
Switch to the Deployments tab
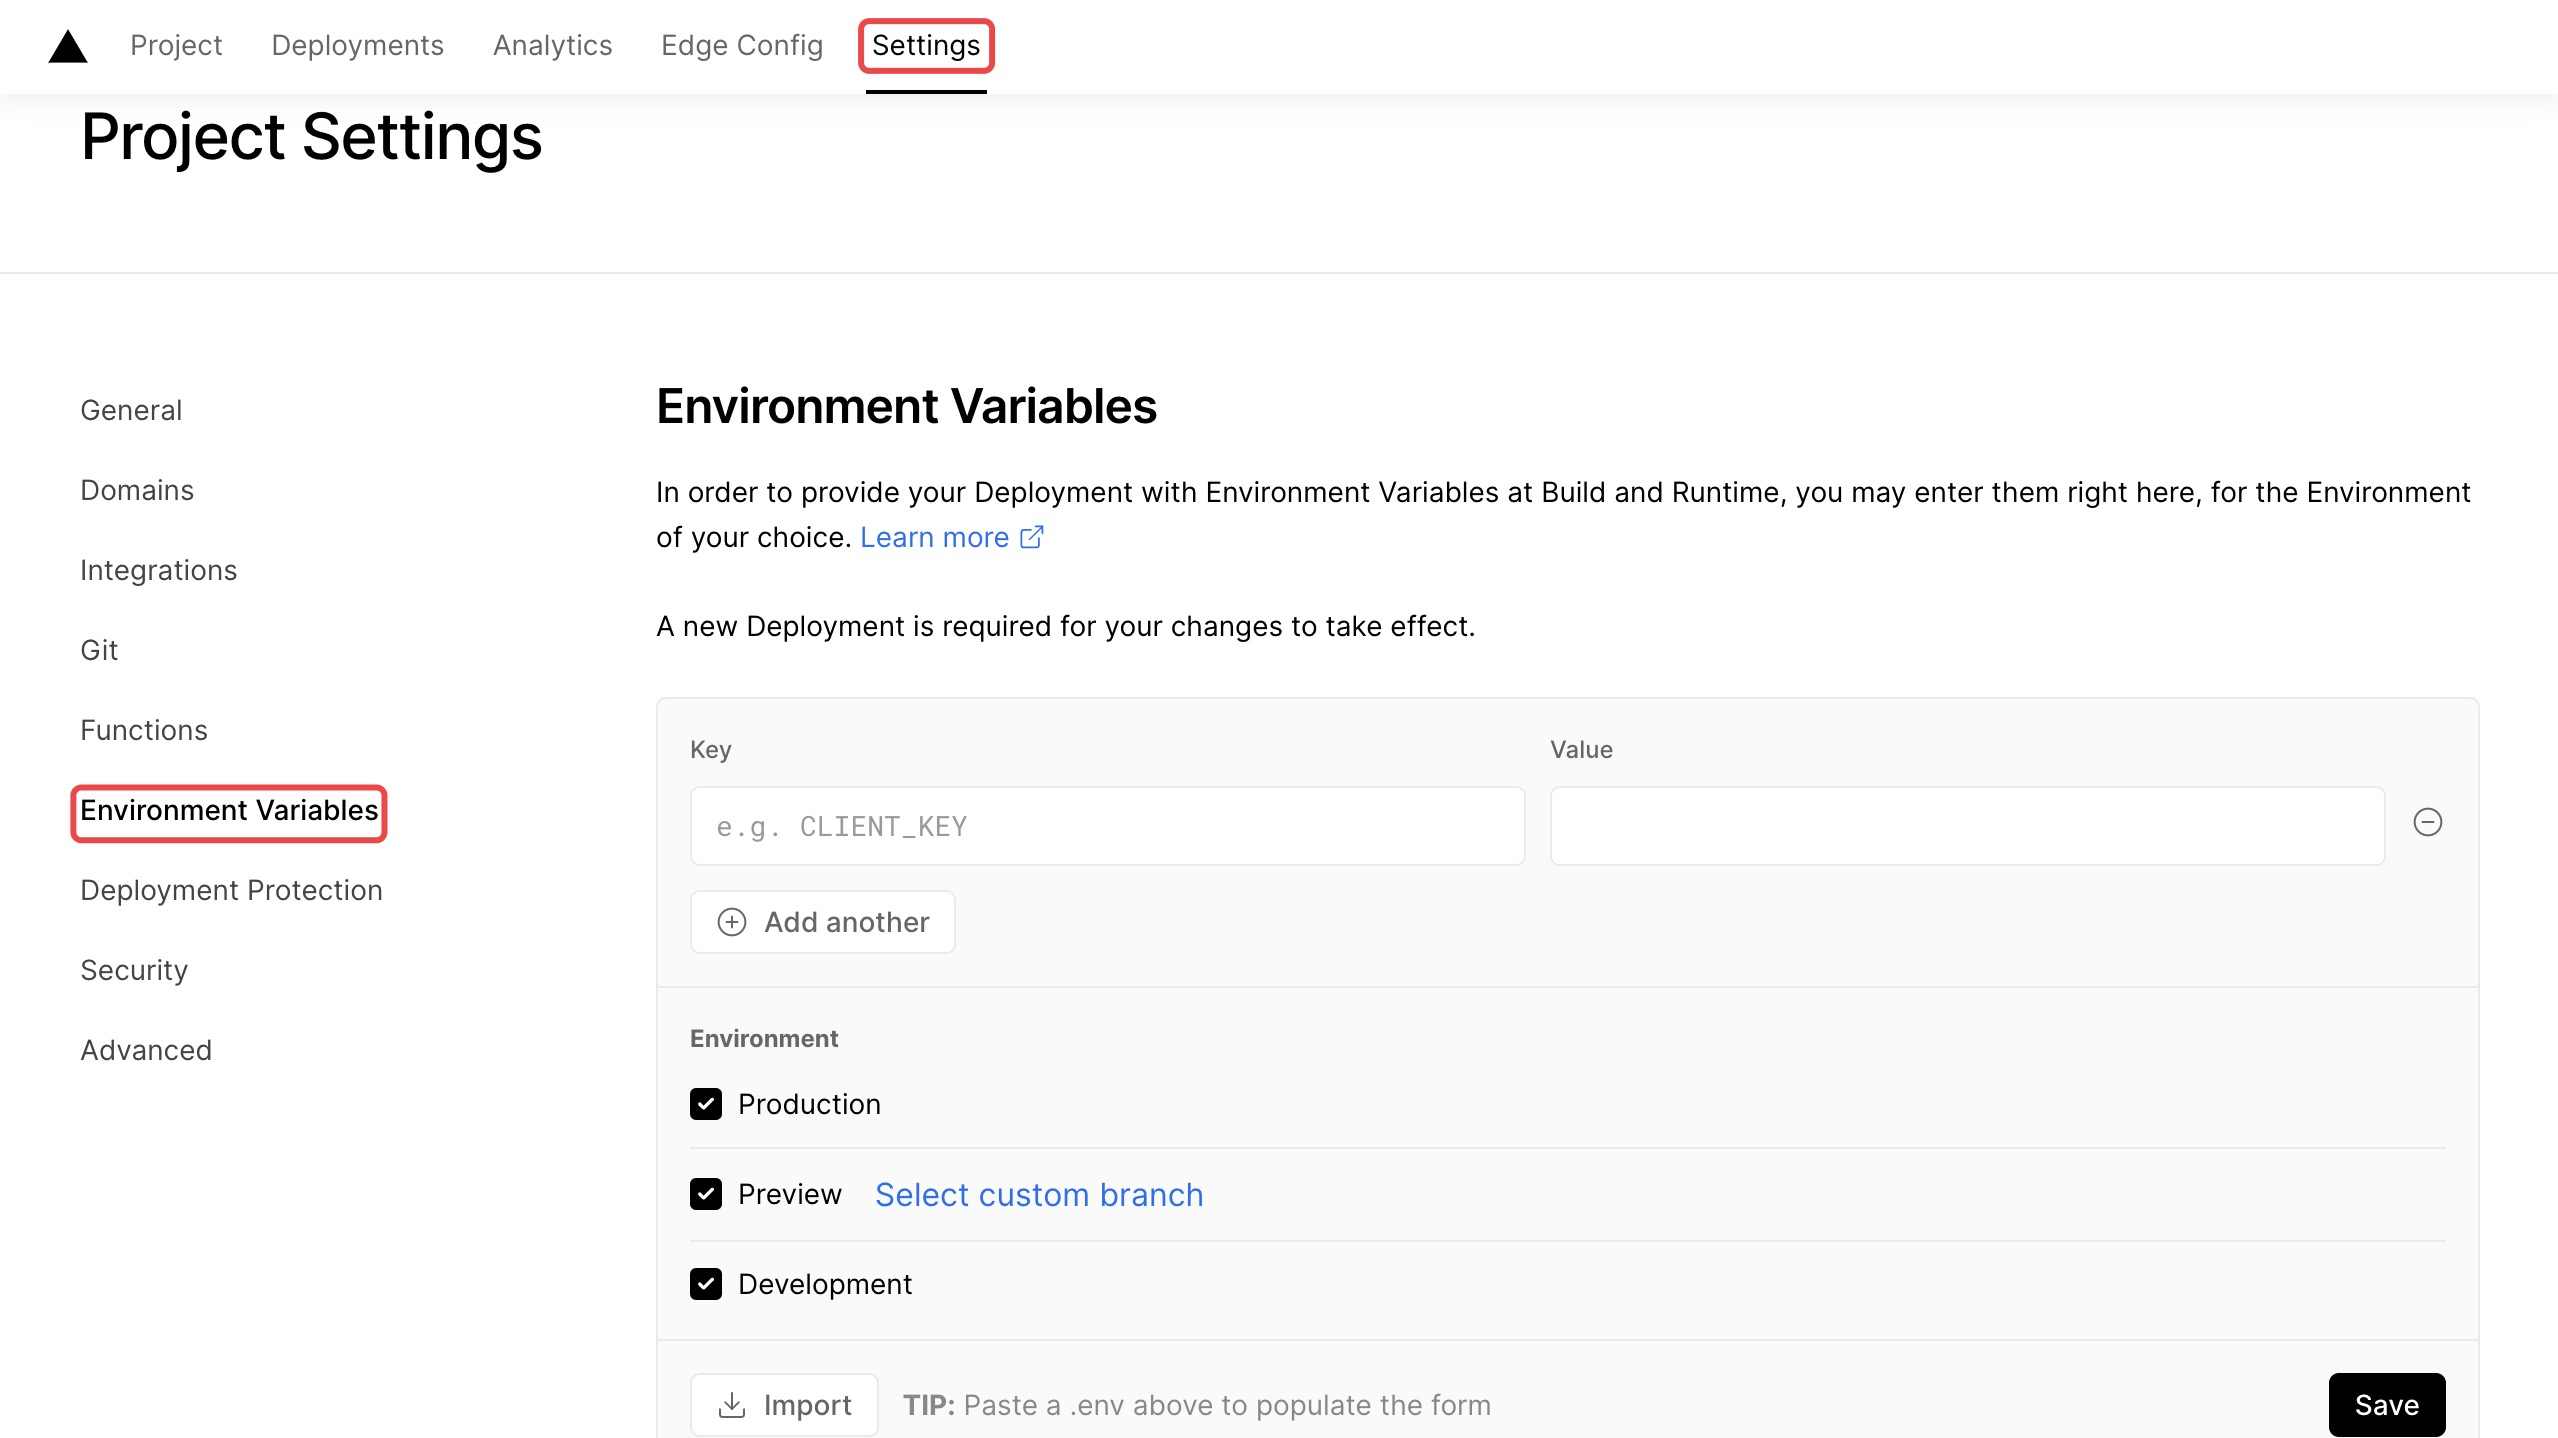click(357, 46)
